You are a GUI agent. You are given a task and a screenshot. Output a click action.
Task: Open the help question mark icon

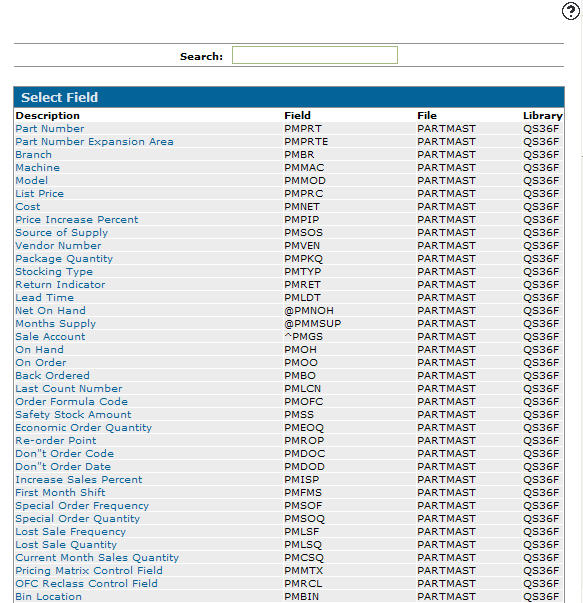(x=571, y=11)
